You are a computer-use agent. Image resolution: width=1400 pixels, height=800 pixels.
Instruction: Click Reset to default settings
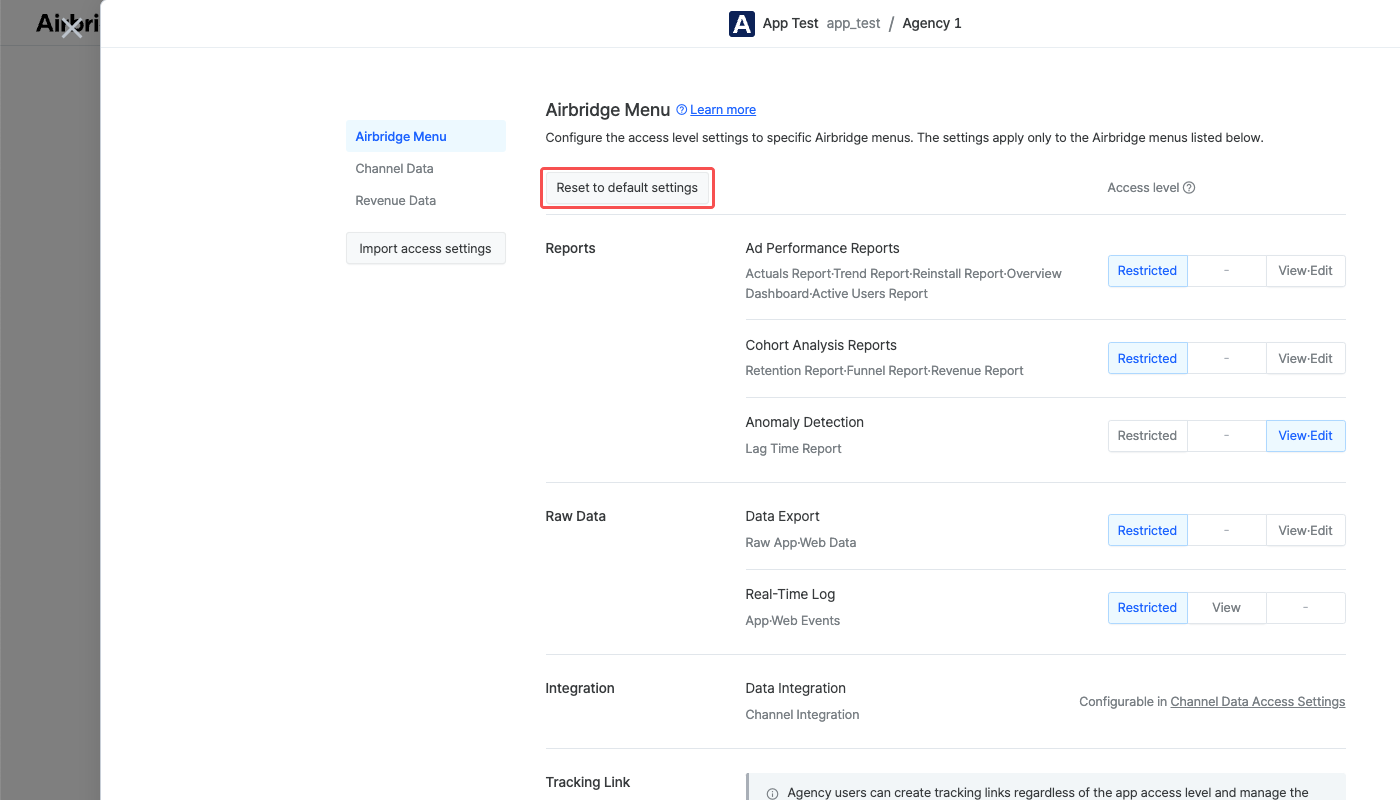tap(627, 188)
